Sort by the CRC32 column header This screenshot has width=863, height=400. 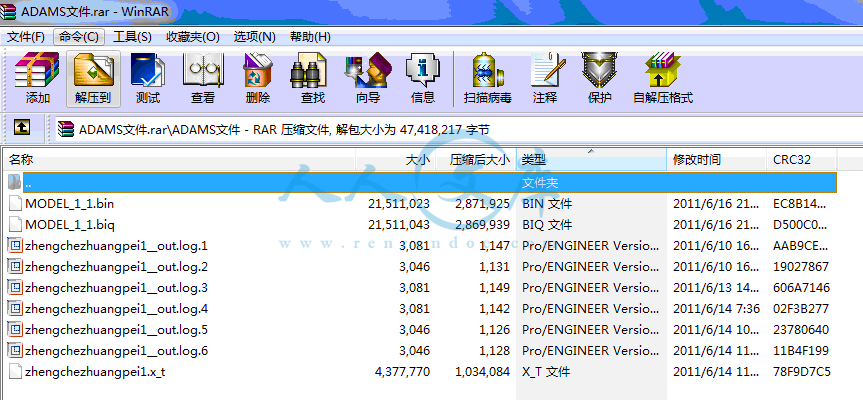tap(802, 160)
